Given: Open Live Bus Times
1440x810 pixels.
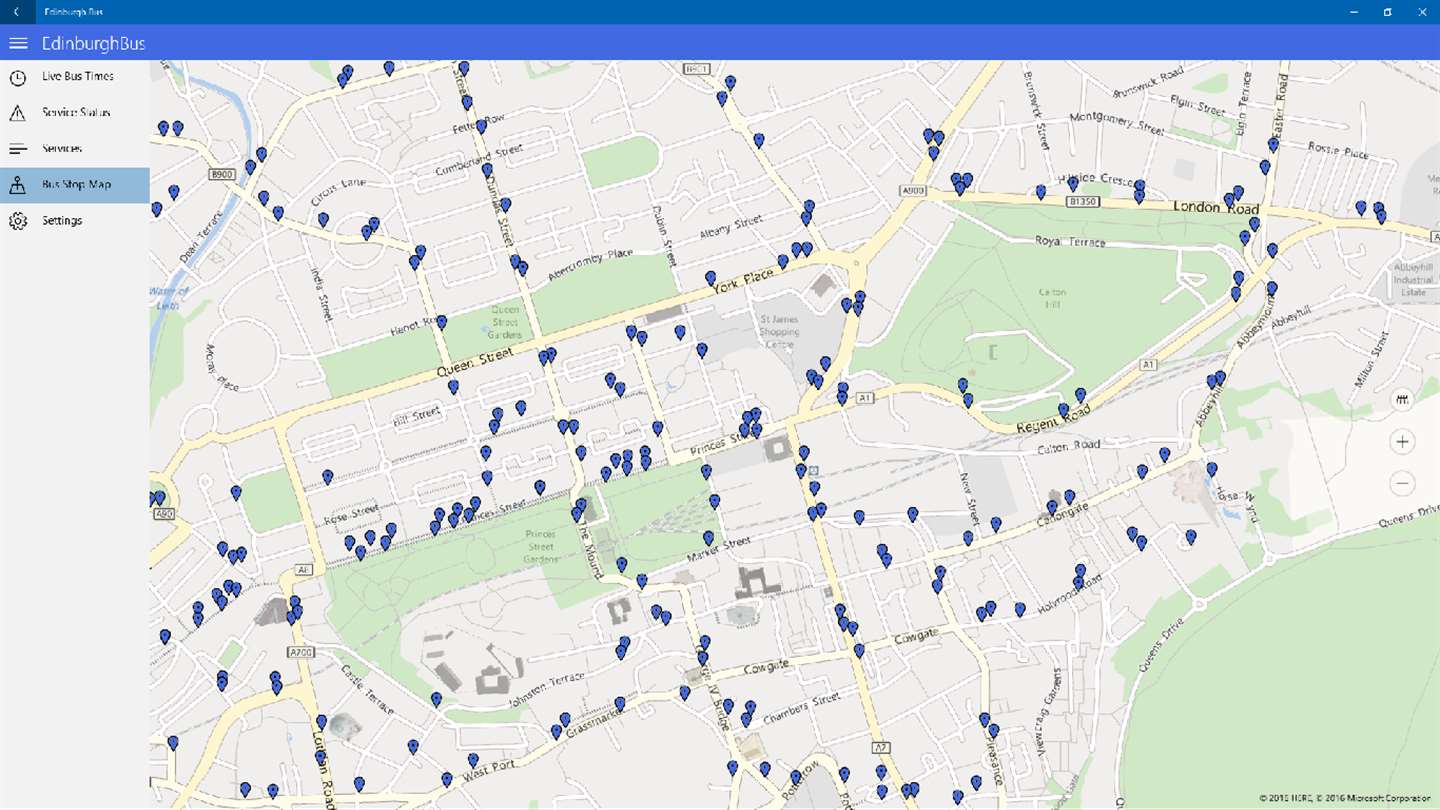Looking at the screenshot, I should [75, 77].
